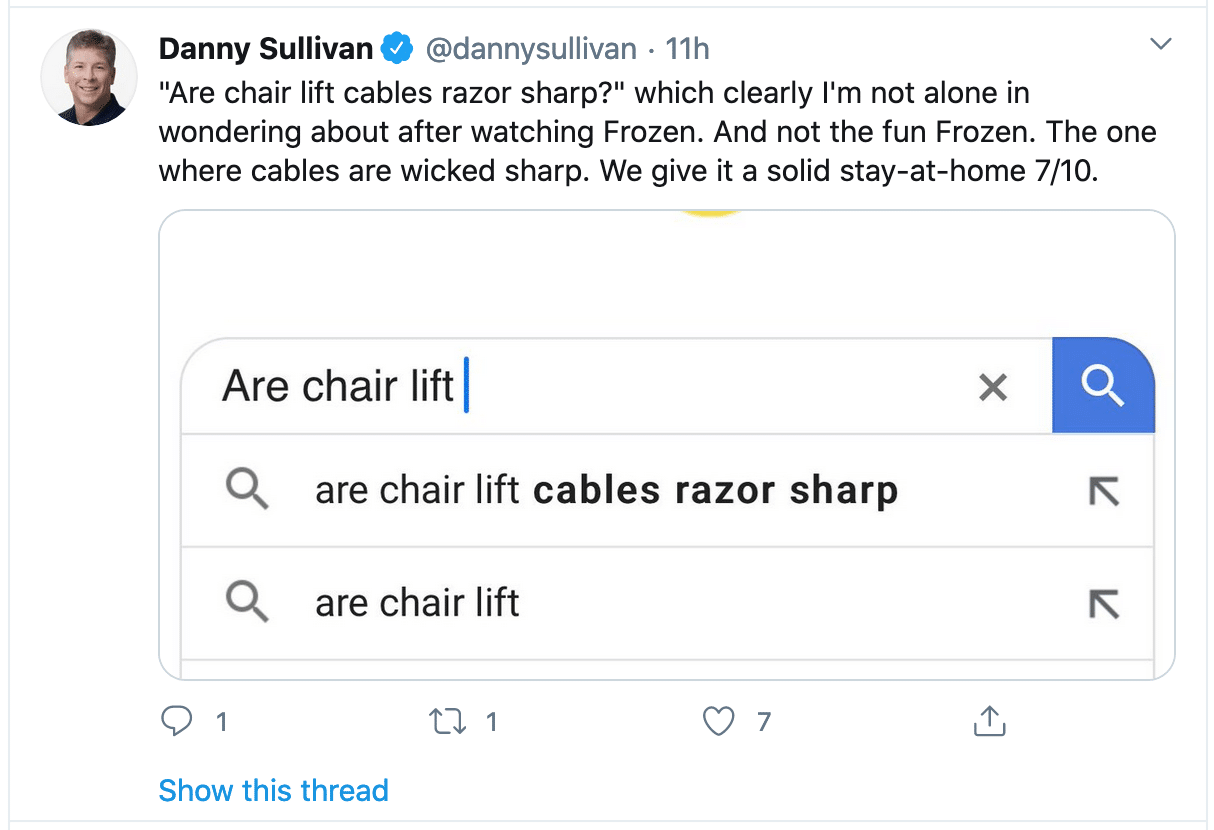Screen dimensions: 1214x830
Task: Like the tweet with the heart icon
Action: (x=718, y=721)
